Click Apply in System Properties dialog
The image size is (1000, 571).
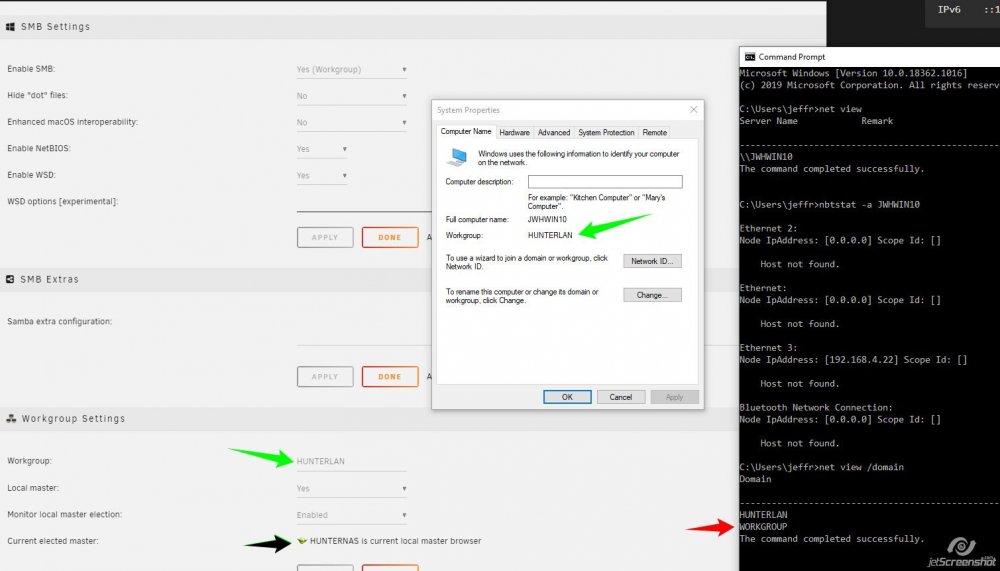(674, 397)
